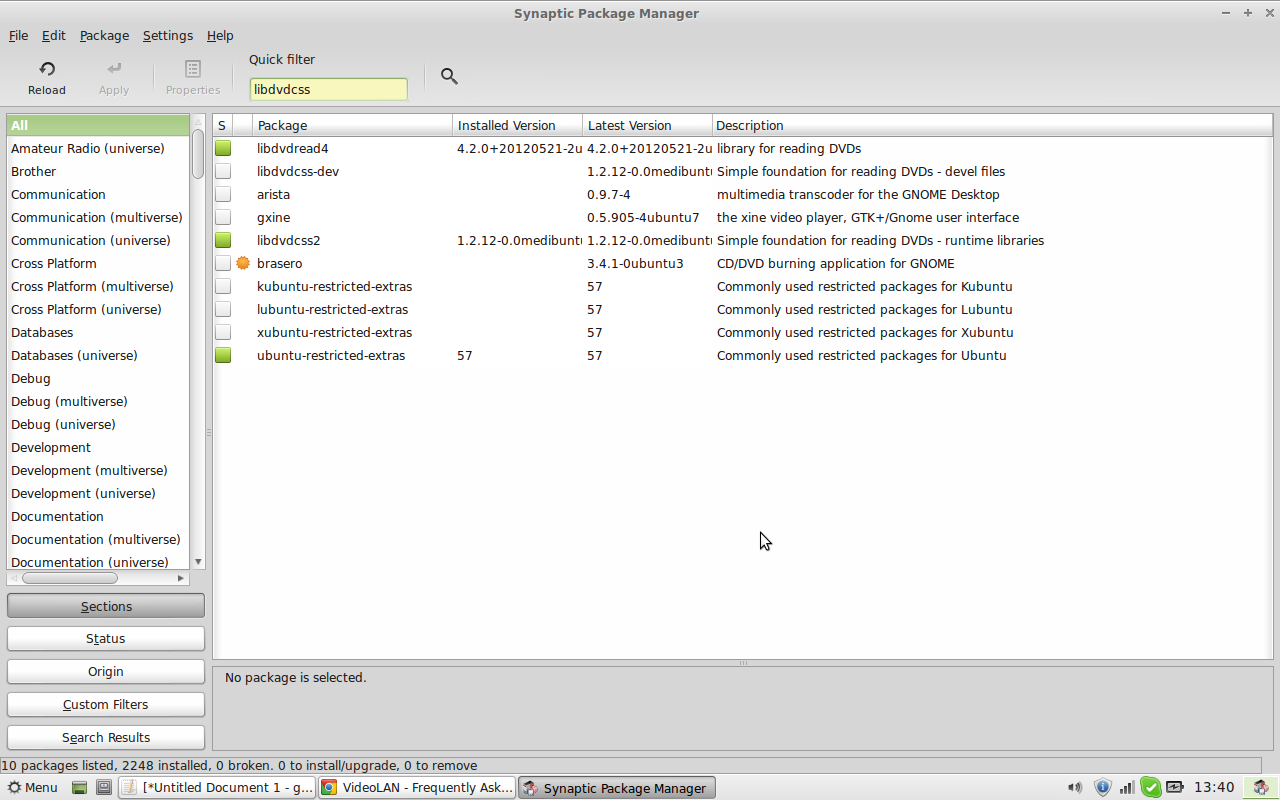Click the Custom Filters button
This screenshot has width=1280, height=800.
coord(106,704)
